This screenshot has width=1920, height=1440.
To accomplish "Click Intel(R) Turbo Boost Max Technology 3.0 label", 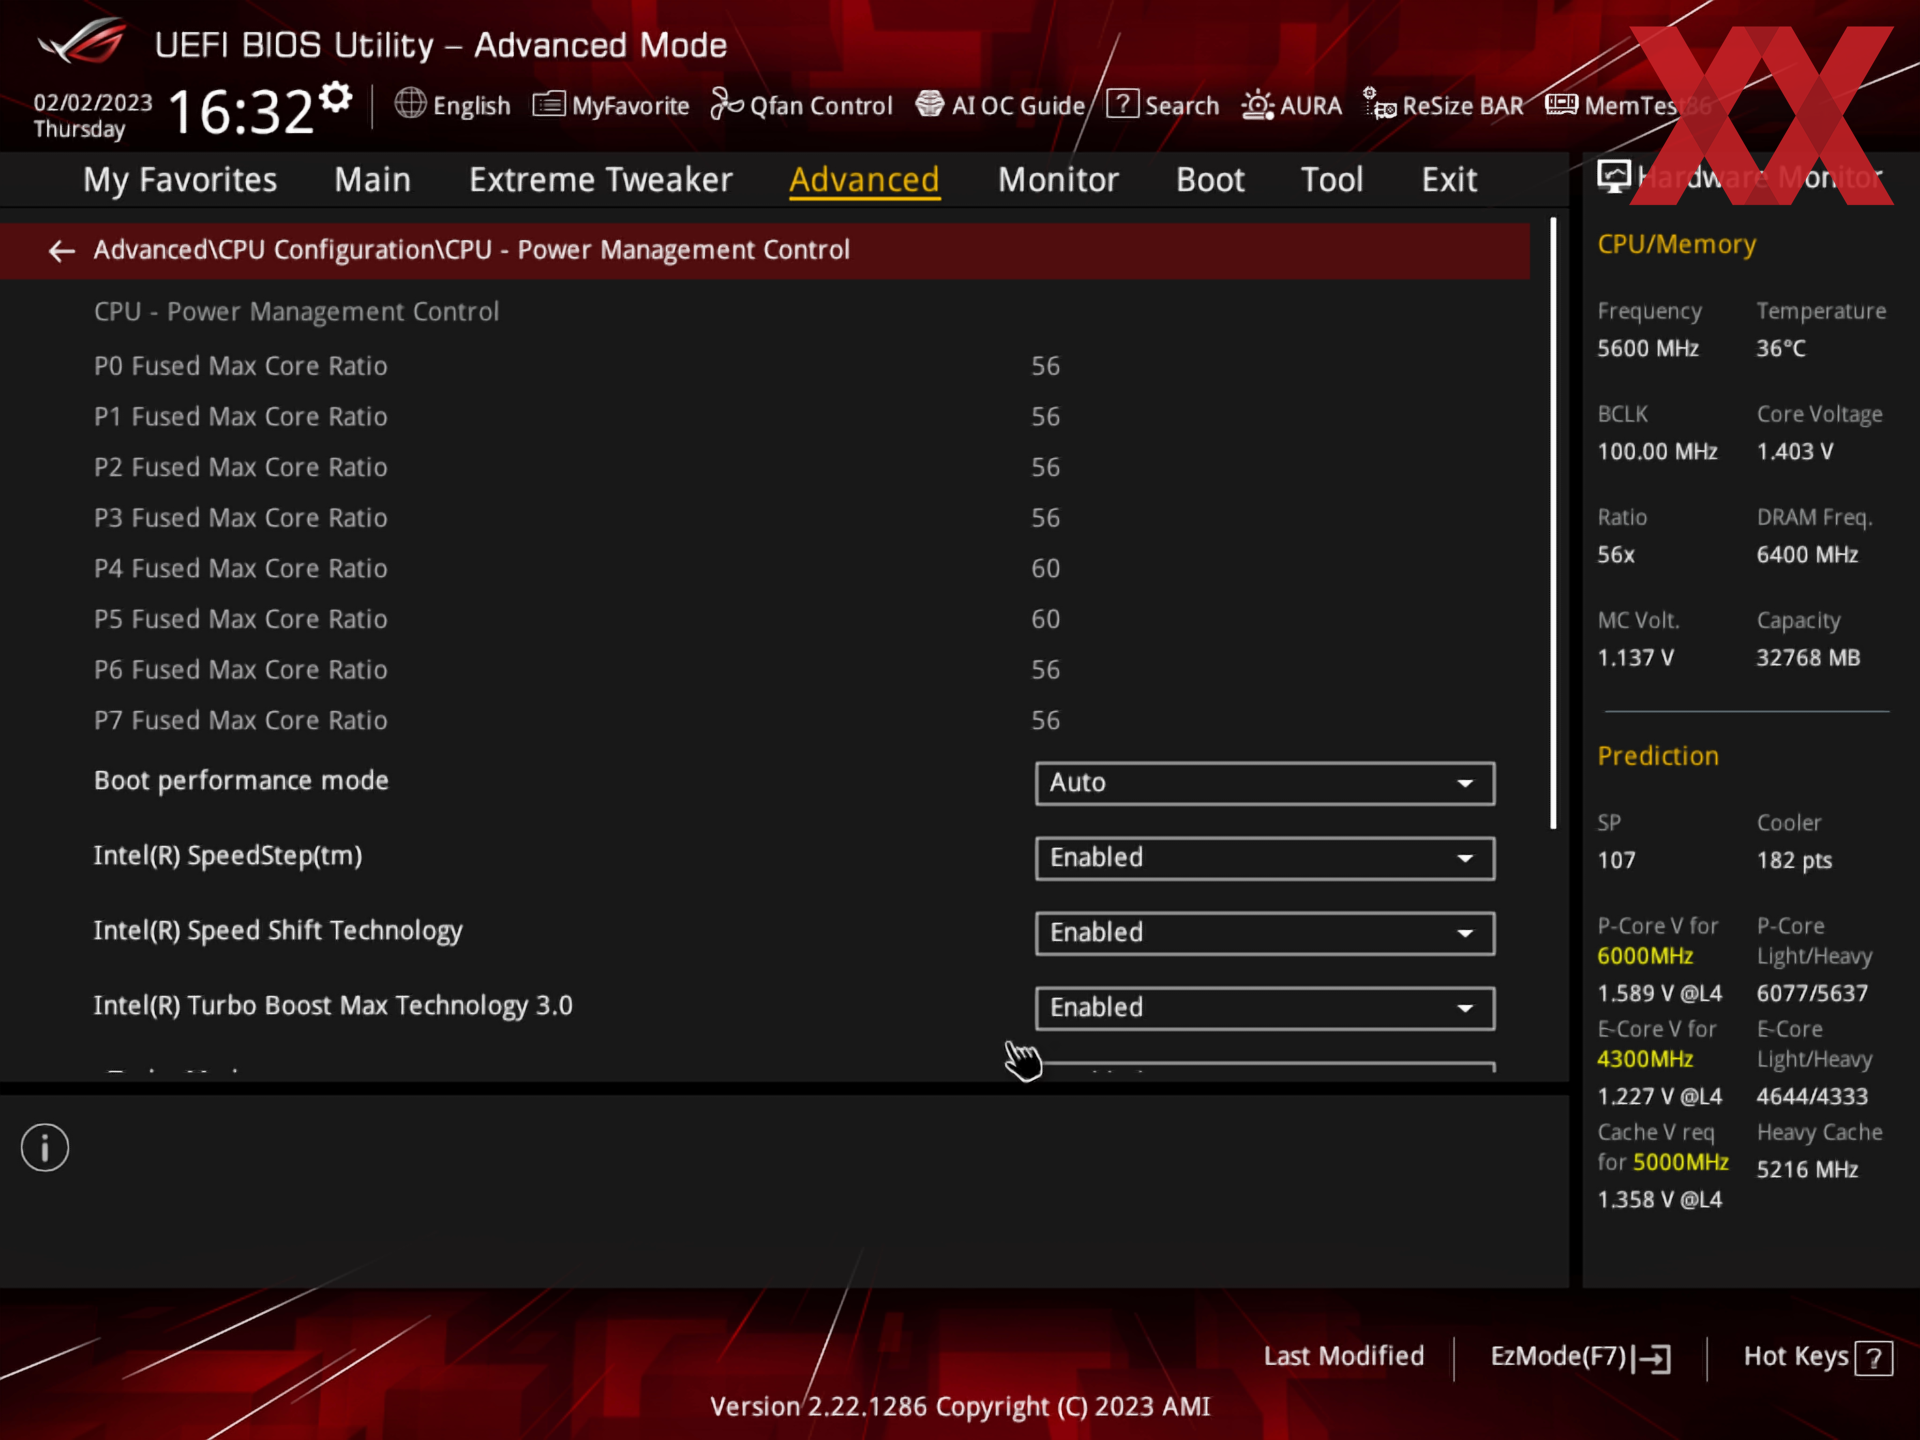I will coord(333,1006).
